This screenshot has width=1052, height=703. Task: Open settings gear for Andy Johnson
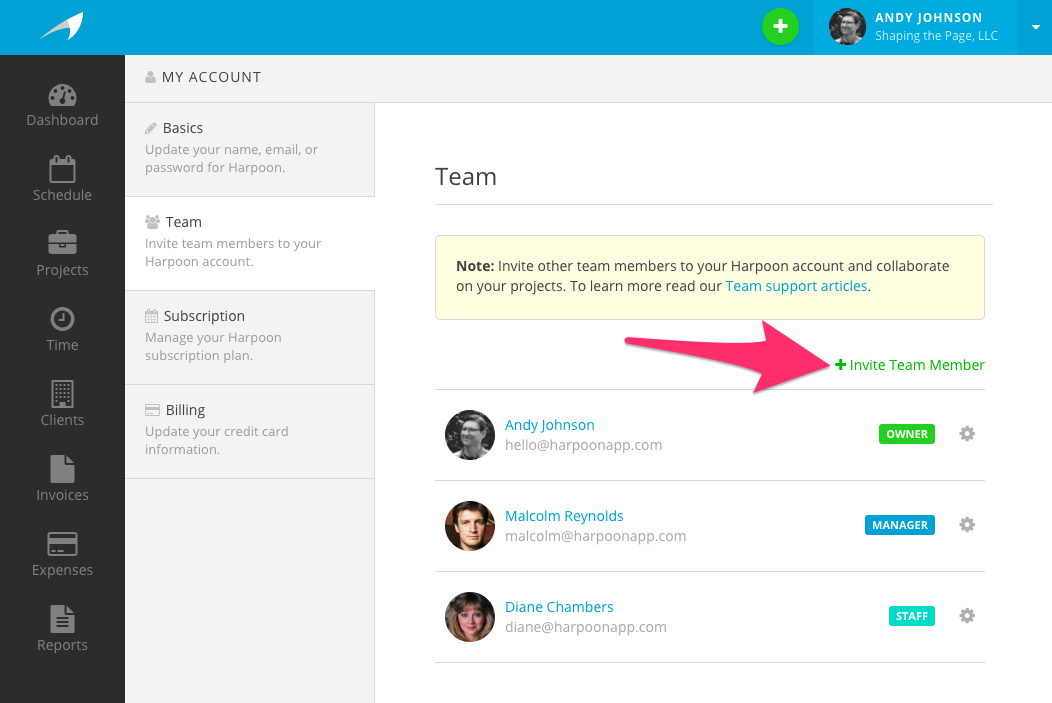pyautogui.click(x=966, y=434)
